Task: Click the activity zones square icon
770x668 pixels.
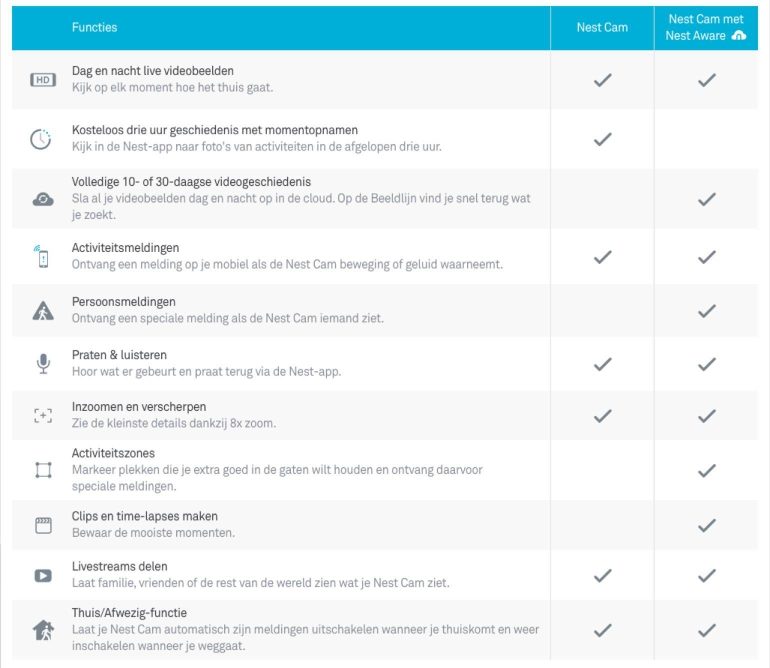Action: tap(43, 470)
